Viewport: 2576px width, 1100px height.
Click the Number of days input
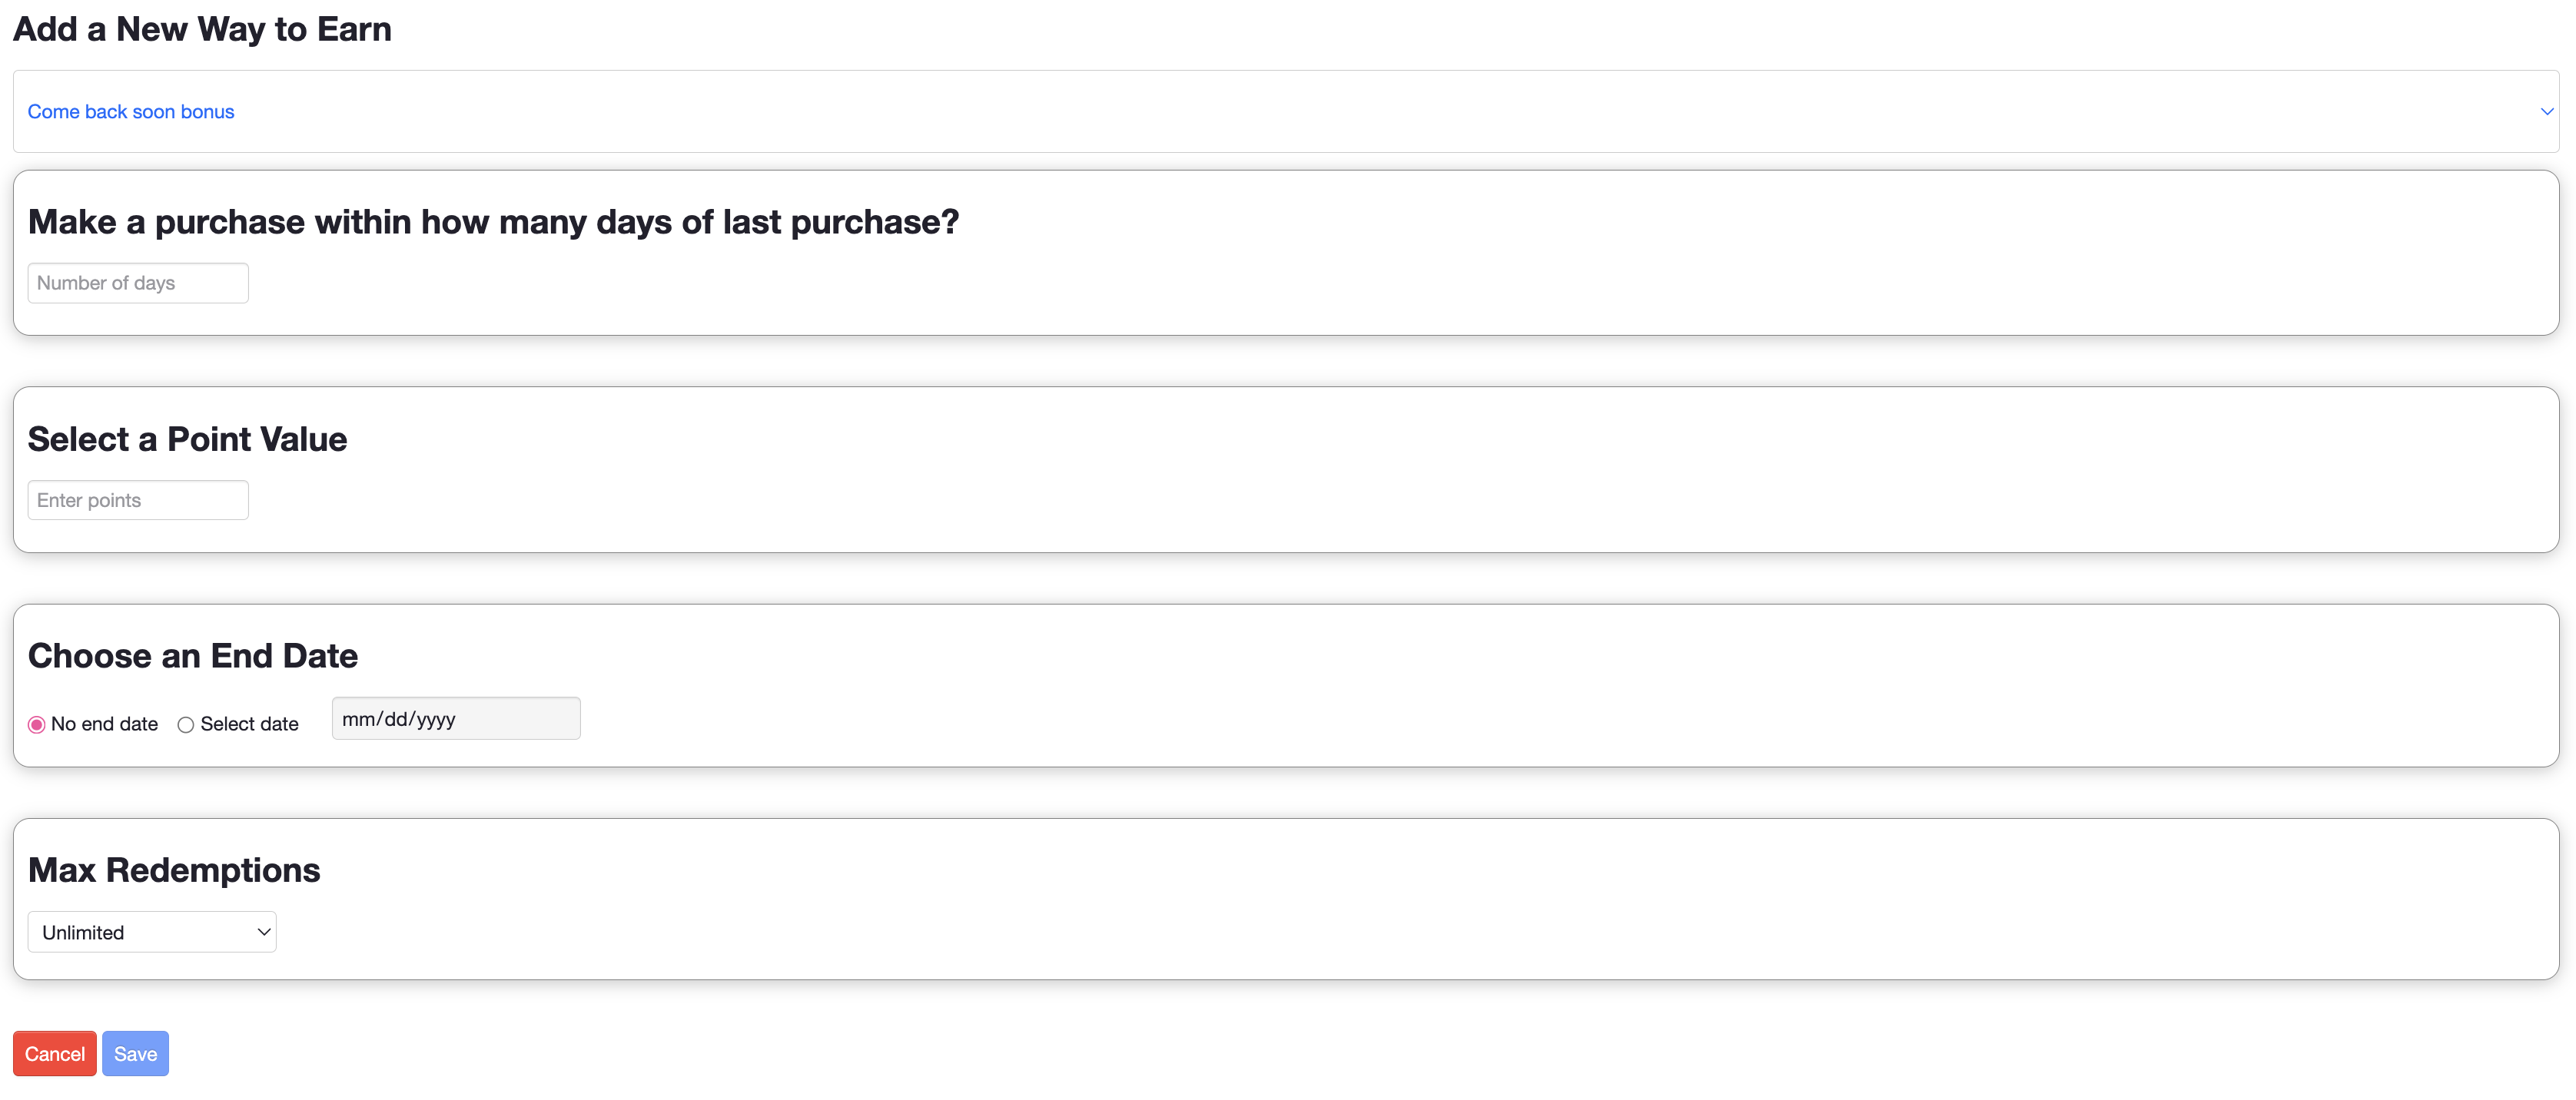click(x=138, y=283)
